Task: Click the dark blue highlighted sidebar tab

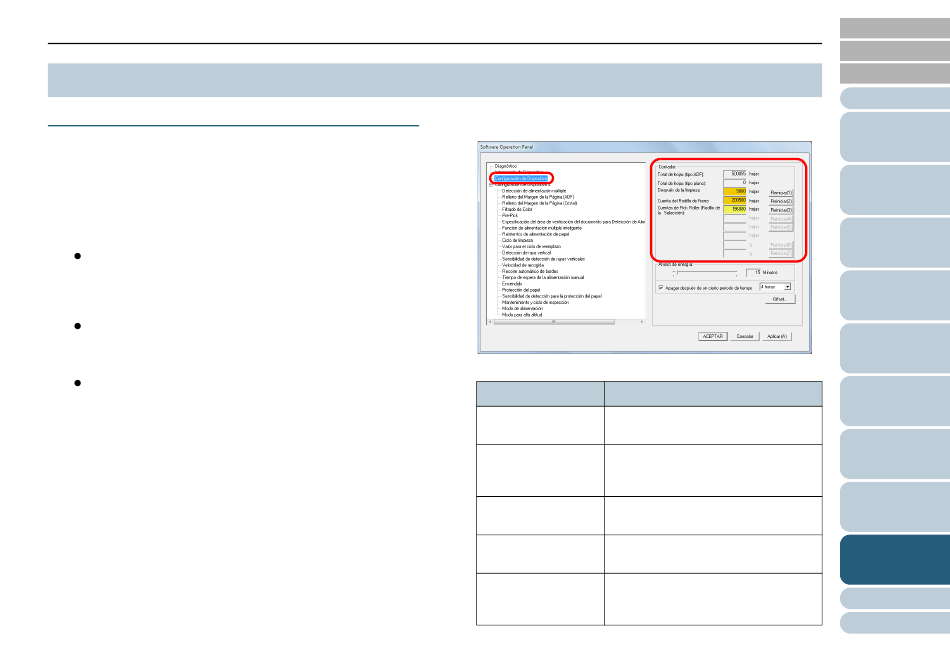Action: pos(894,560)
